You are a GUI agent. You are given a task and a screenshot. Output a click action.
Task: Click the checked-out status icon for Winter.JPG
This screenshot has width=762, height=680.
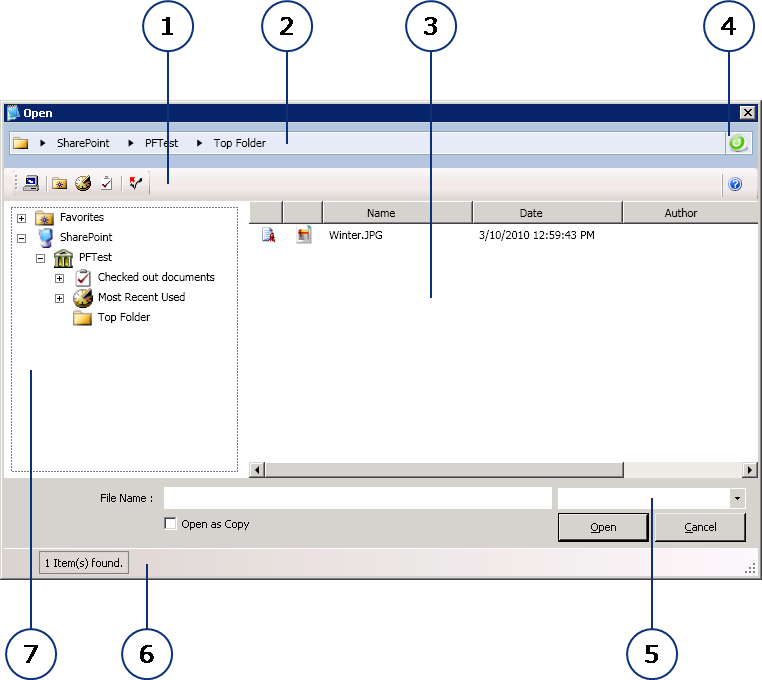tap(268, 235)
